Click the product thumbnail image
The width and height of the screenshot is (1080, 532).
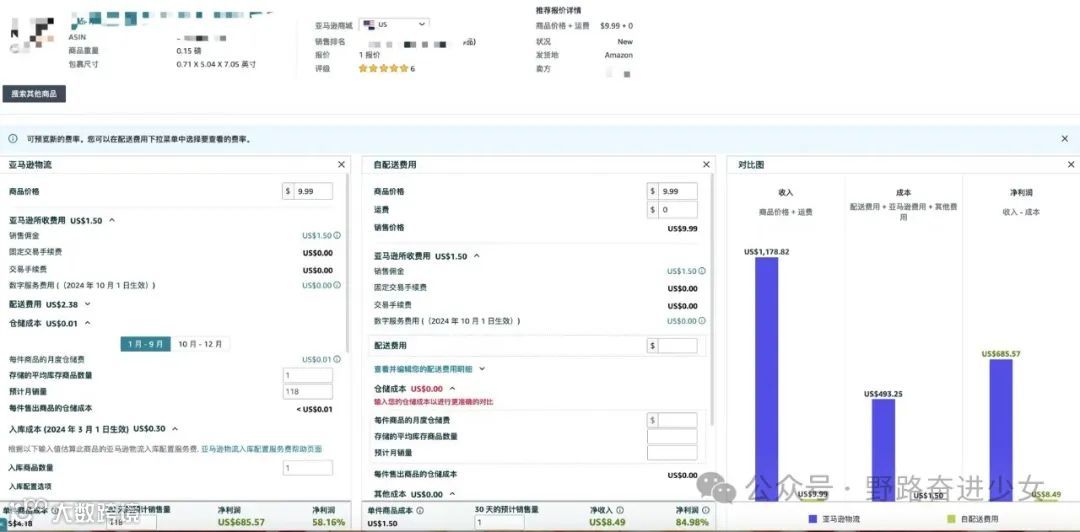coord(32,34)
